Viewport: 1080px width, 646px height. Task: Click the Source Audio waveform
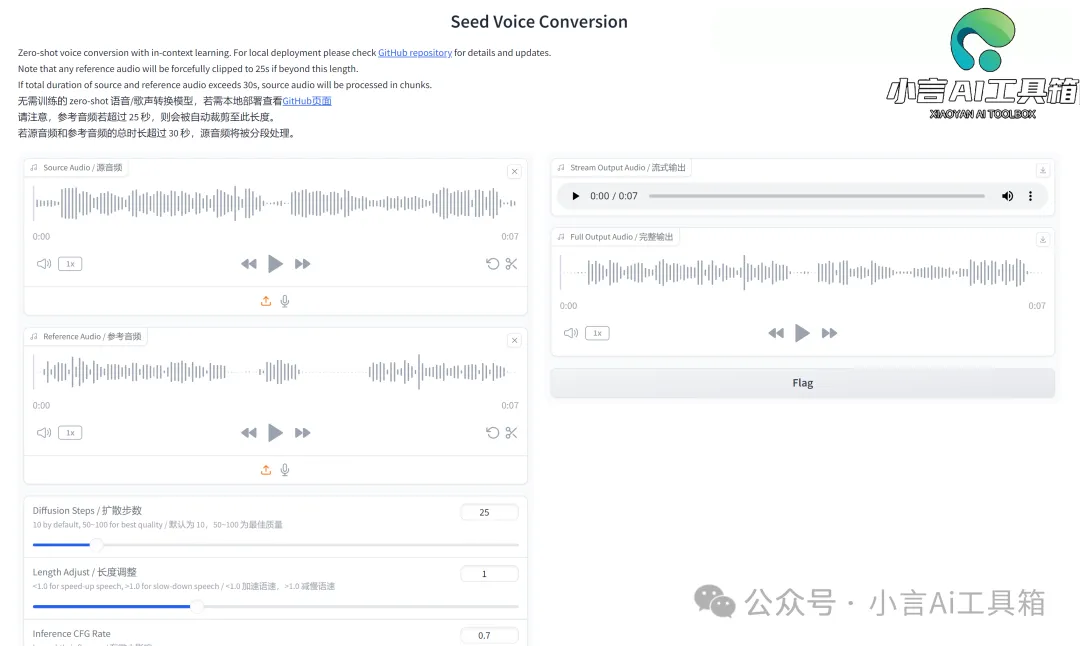[276, 203]
